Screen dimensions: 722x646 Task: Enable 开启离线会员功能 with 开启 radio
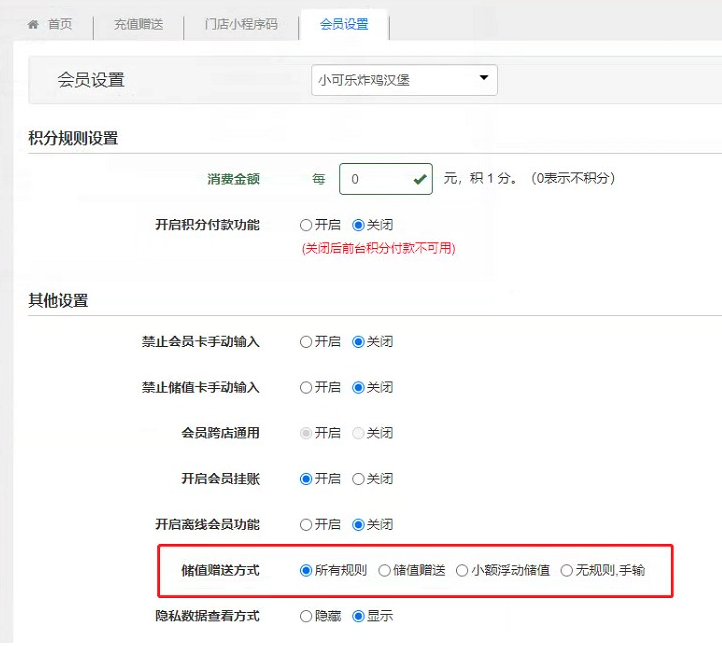pyautogui.click(x=307, y=524)
